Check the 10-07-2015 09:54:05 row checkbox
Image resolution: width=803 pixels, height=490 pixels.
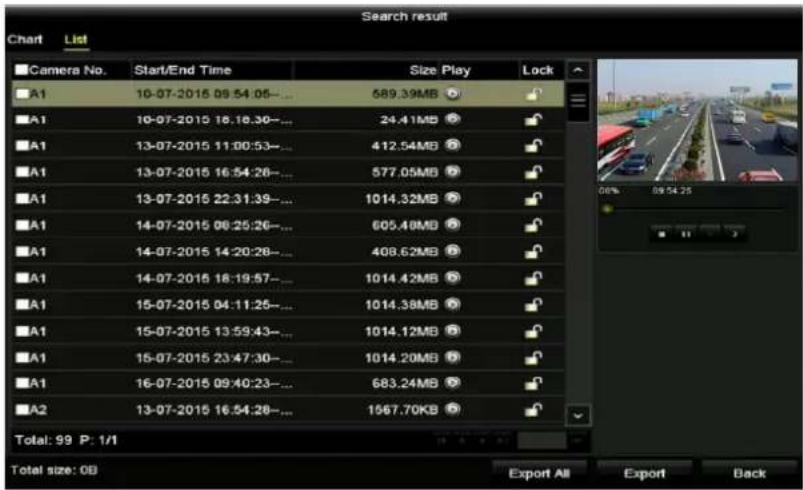pos(22,94)
